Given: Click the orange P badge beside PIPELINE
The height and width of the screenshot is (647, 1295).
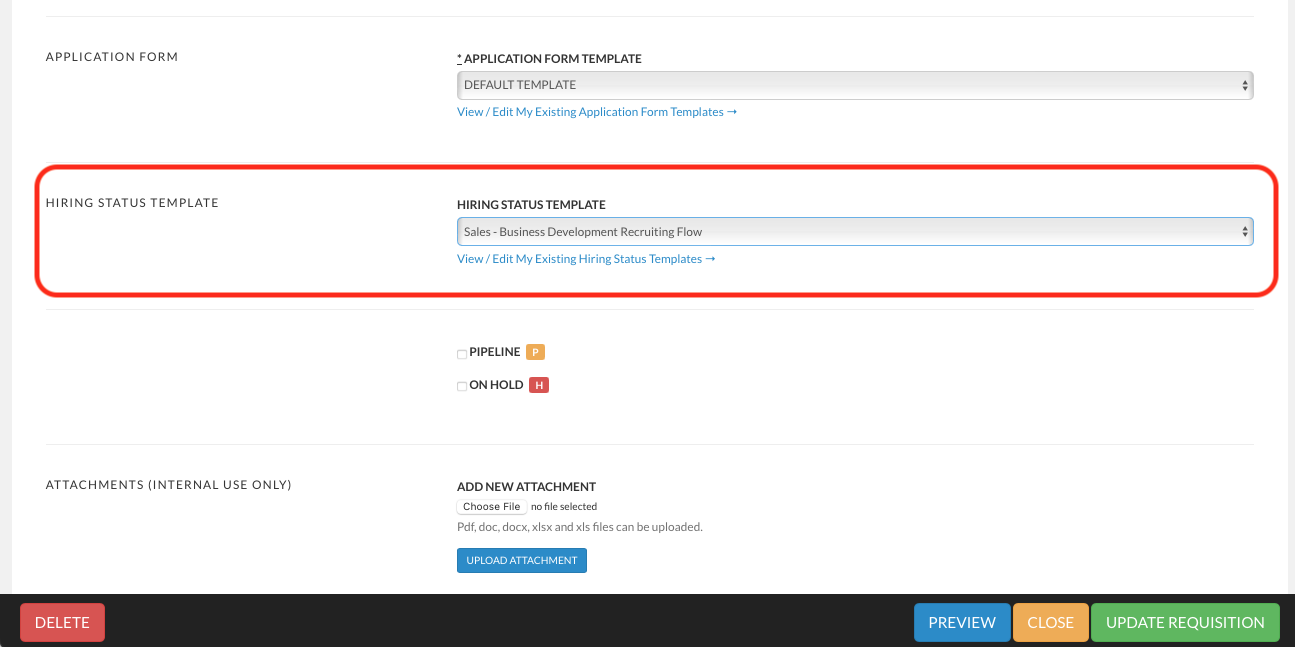Looking at the screenshot, I should click(x=535, y=352).
